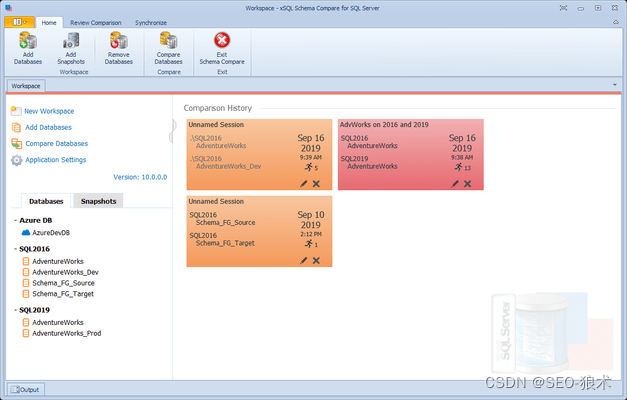Click the Version: 10.0.0.0 text
Screen dimensions: 627x400
(x=140, y=177)
